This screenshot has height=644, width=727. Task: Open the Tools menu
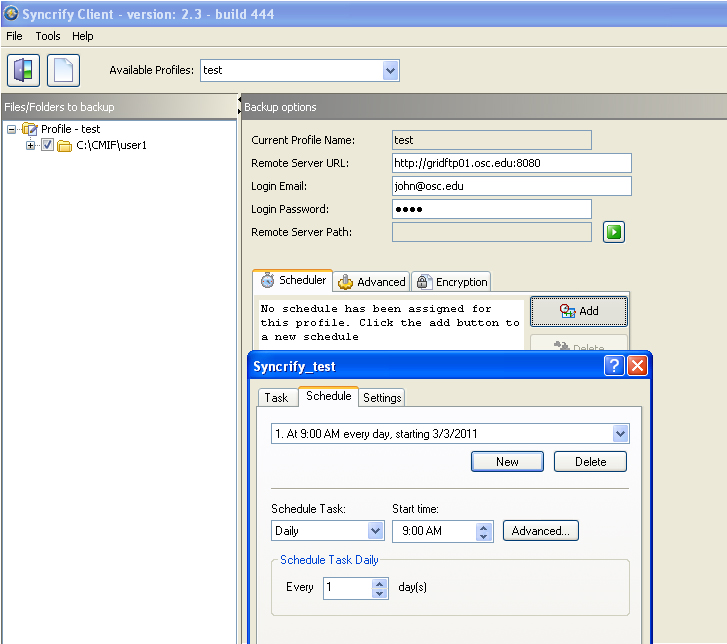click(x=48, y=36)
